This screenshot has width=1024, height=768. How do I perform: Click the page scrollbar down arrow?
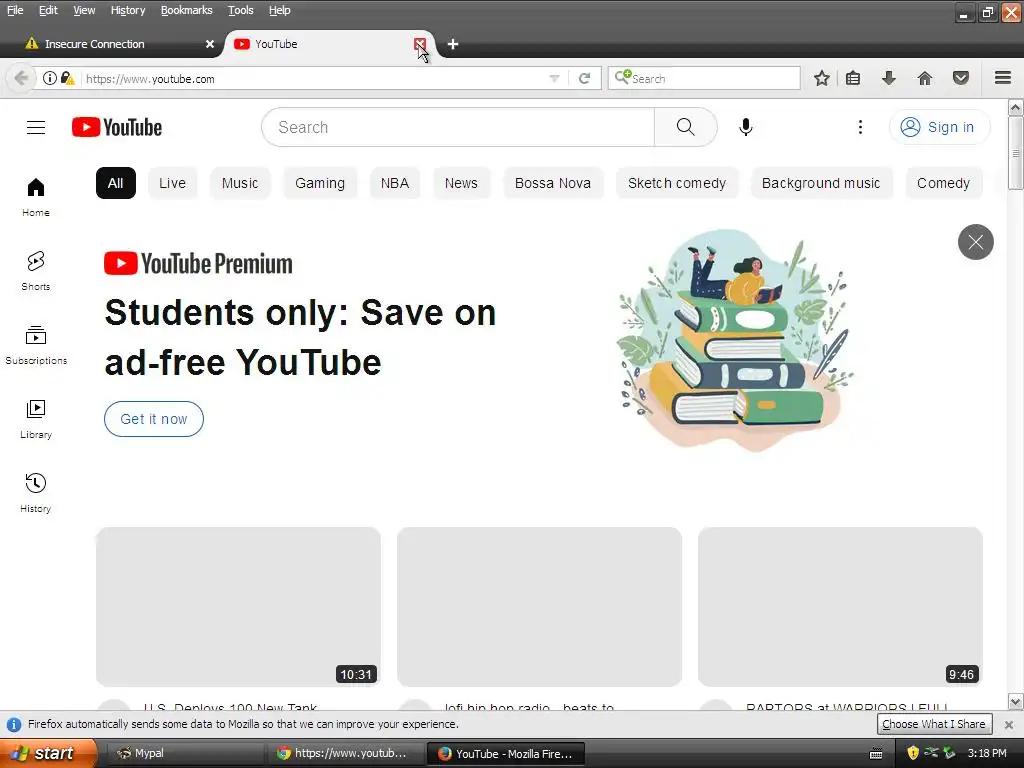coord(1015,701)
